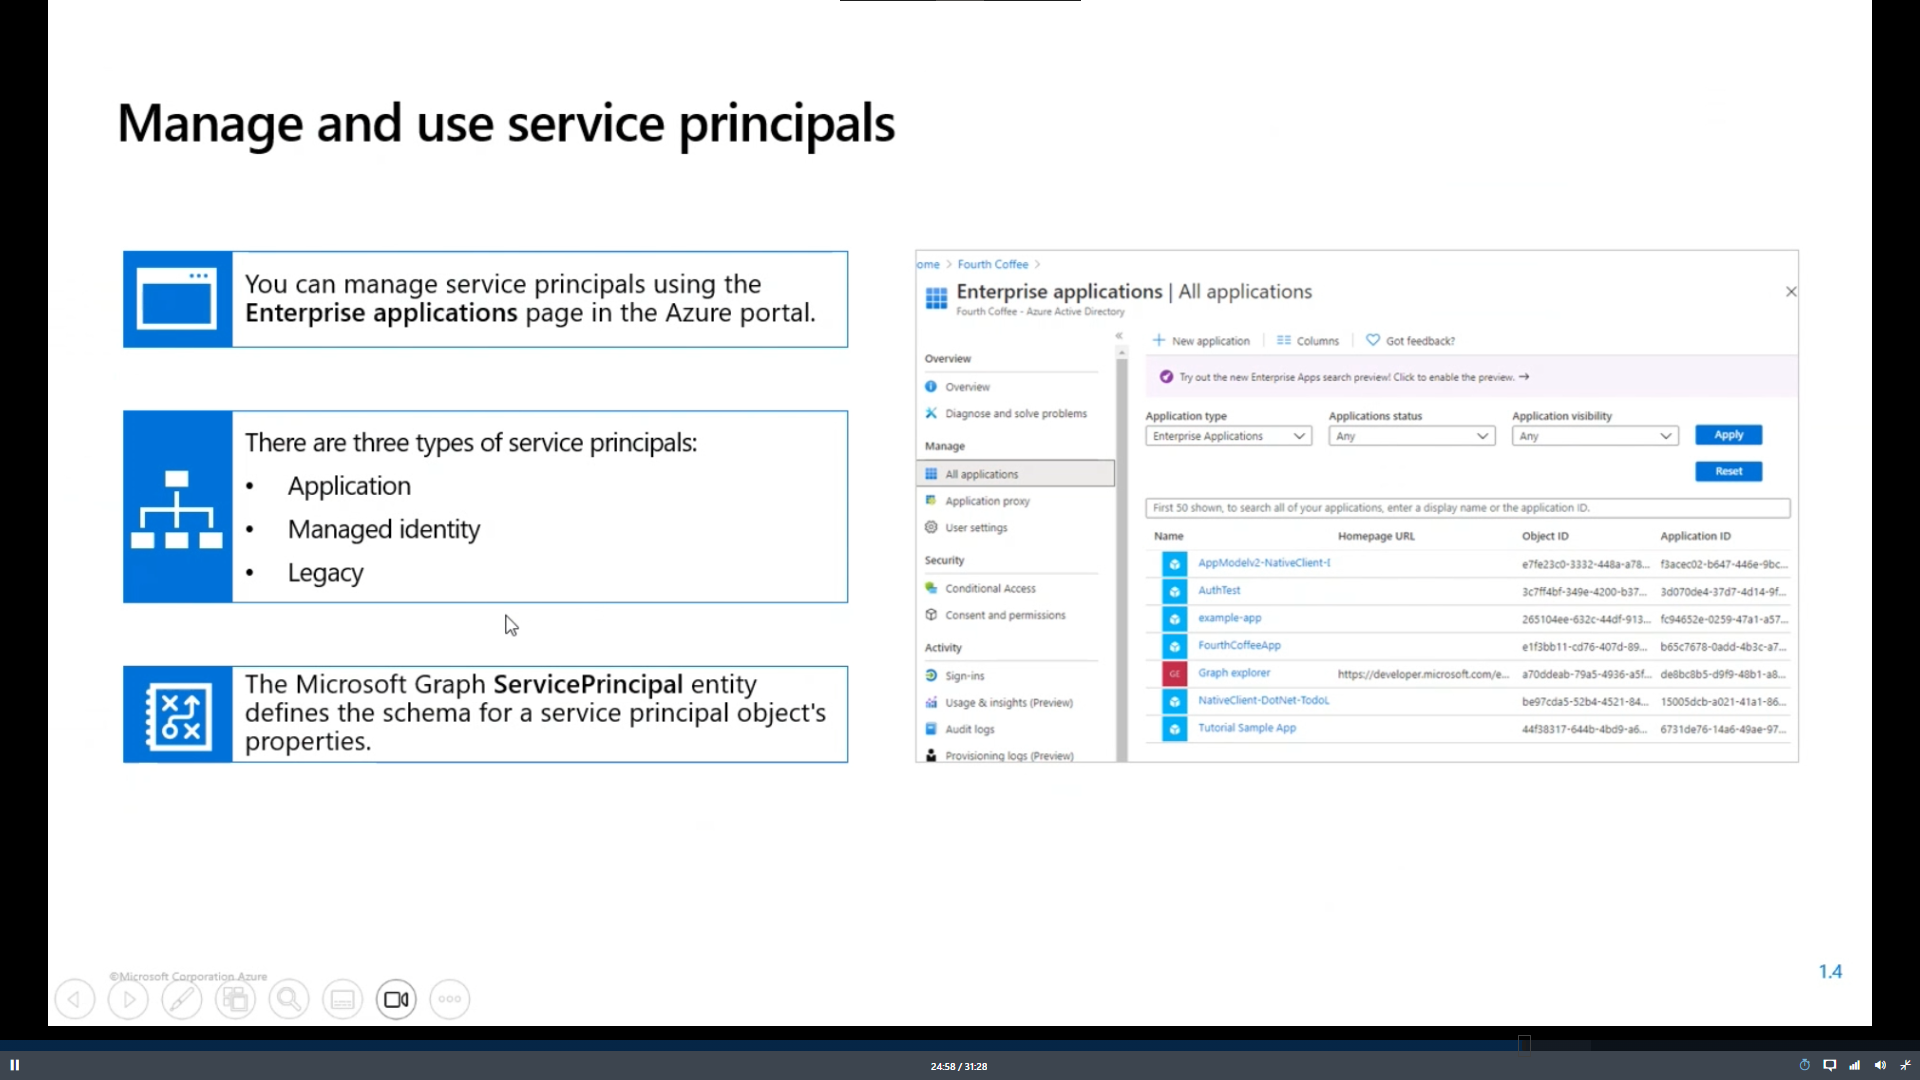The width and height of the screenshot is (1920, 1080).
Task: Open the FourthCoffeeApp application link
Action: coord(1239,646)
